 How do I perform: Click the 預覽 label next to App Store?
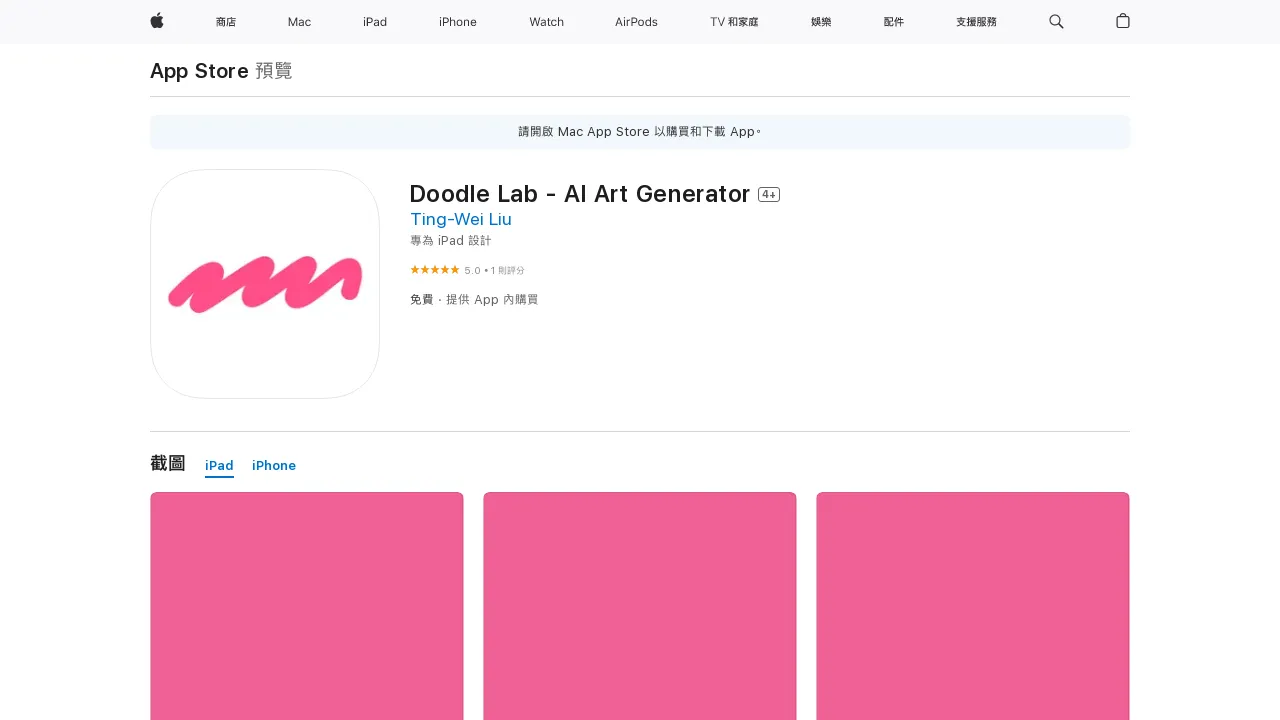pos(274,71)
